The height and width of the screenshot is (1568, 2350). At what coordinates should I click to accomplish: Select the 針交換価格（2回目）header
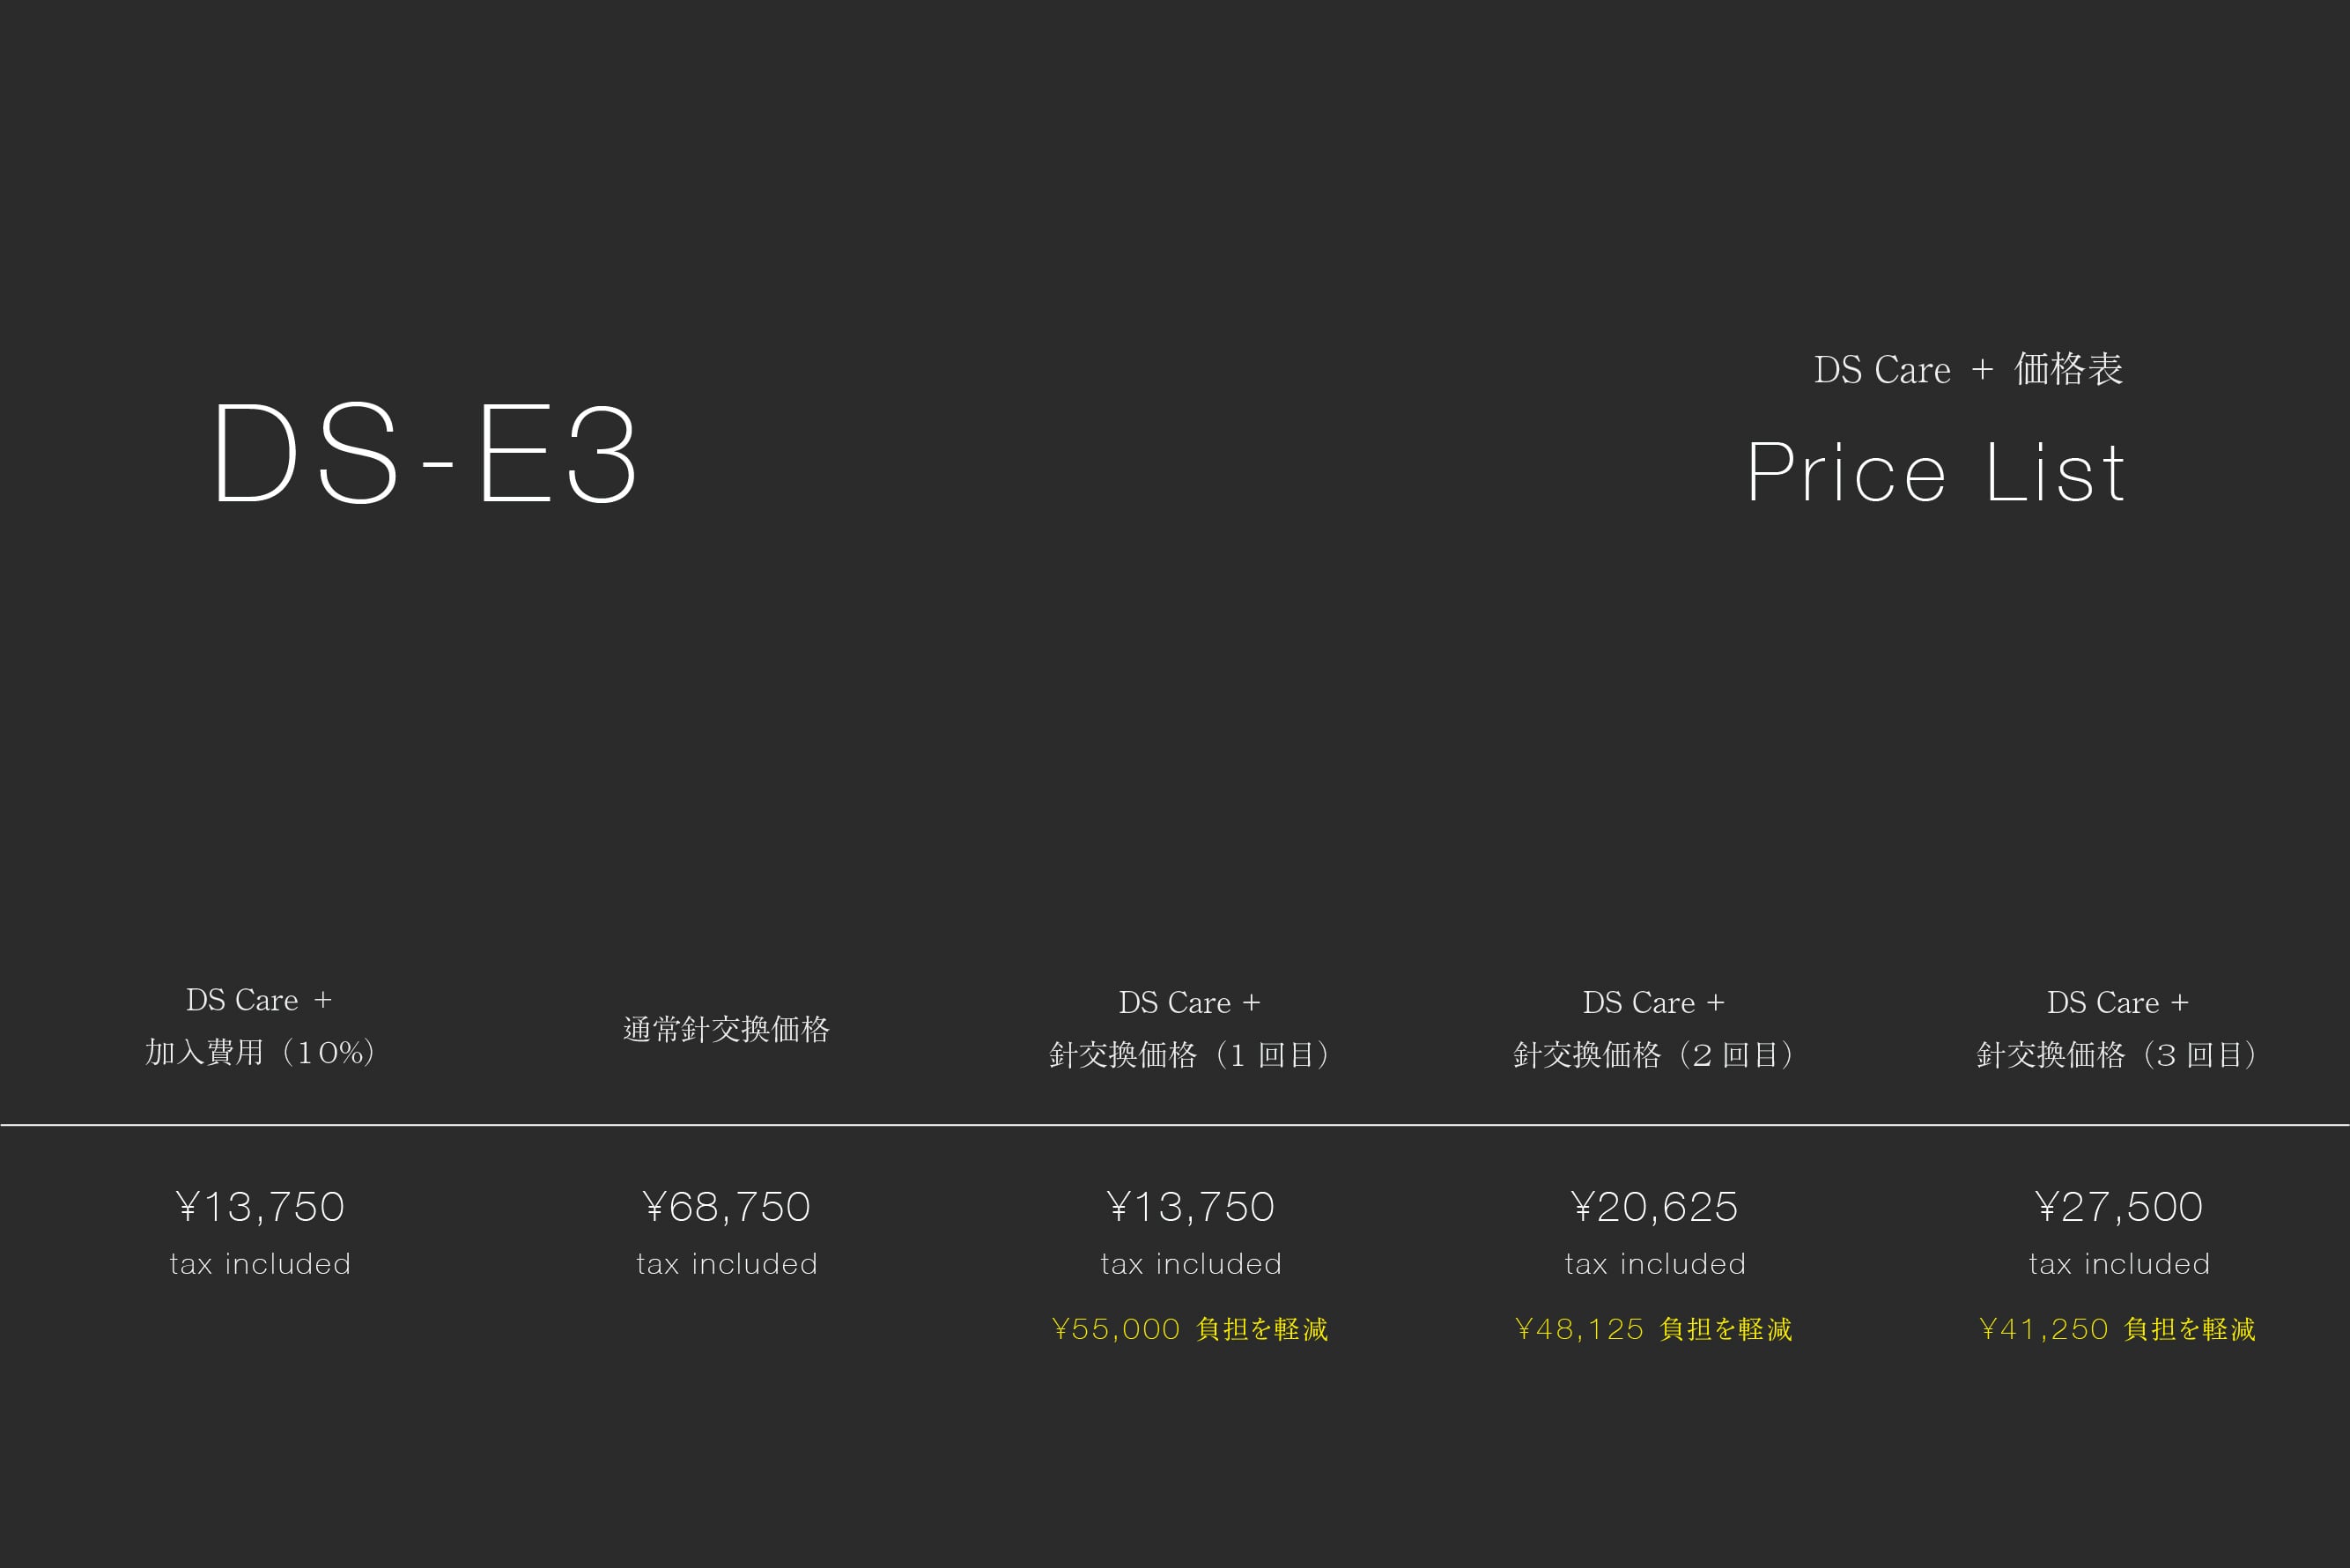click(1653, 1055)
